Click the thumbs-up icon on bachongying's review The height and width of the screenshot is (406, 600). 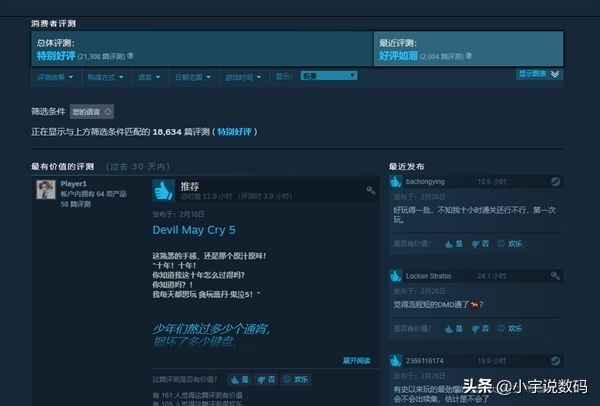pyautogui.click(x=396, y=182)
